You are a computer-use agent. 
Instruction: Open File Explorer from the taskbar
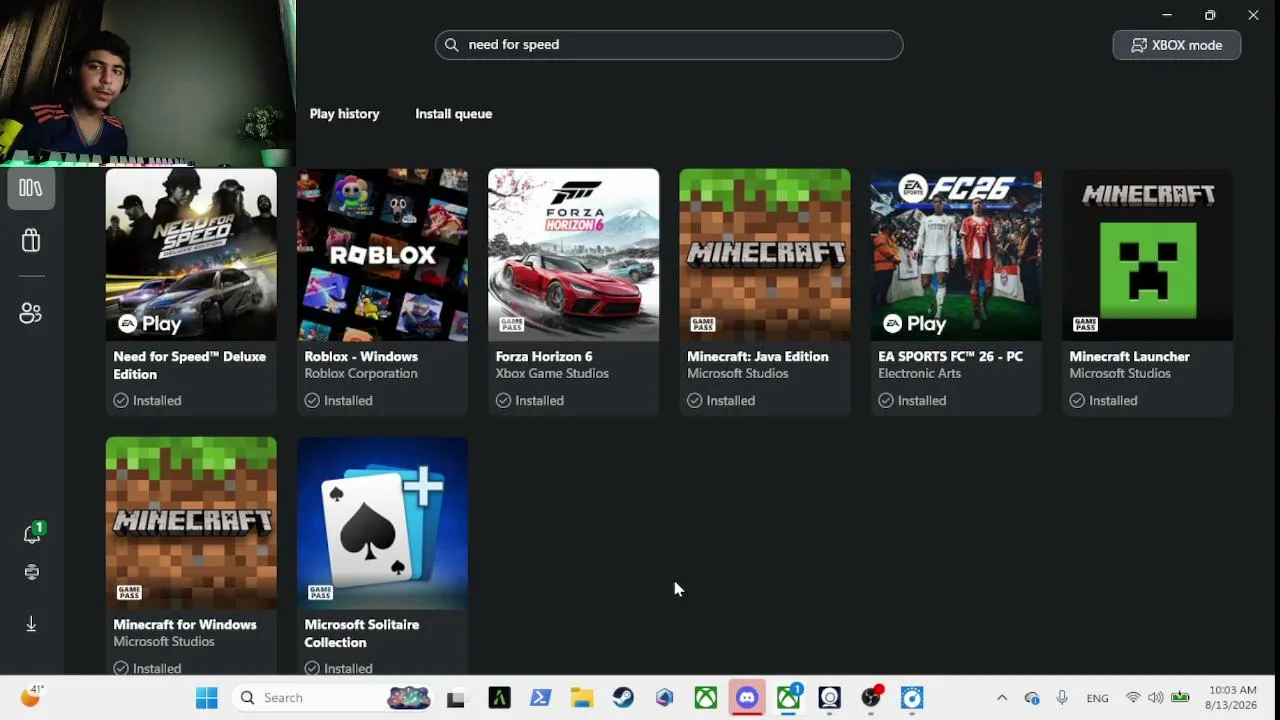tap(582, 698)
